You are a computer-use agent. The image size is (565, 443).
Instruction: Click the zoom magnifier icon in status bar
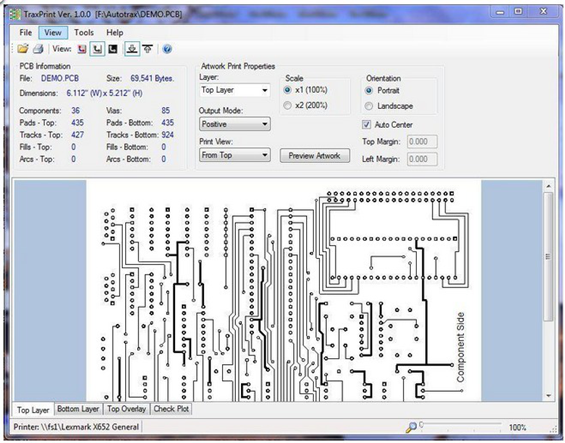(411, 428)
